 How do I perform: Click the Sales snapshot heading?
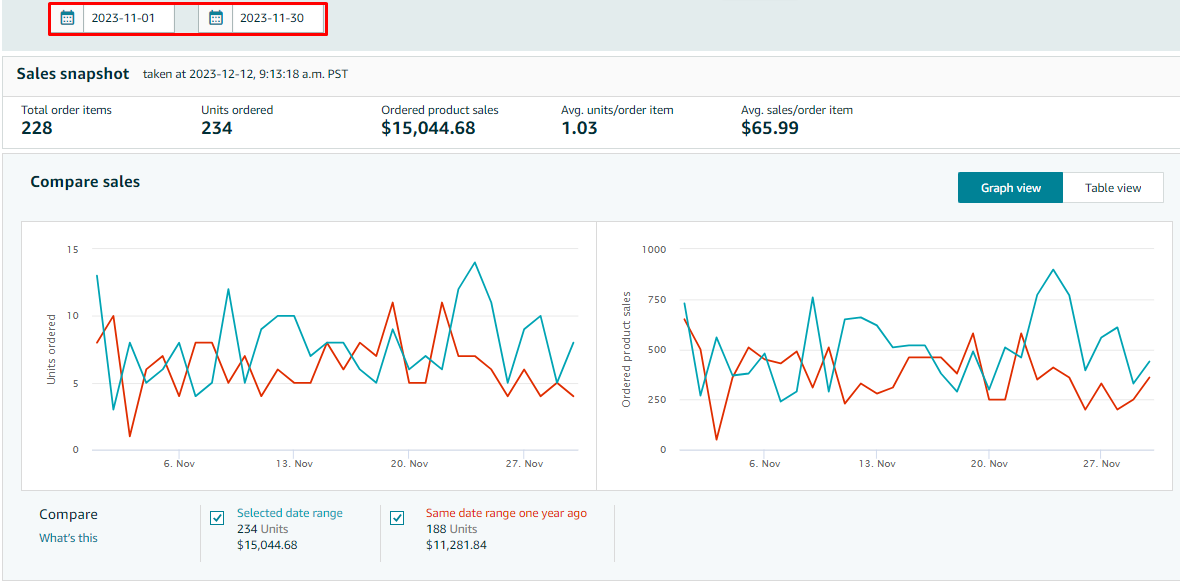[x=73, y=74]
